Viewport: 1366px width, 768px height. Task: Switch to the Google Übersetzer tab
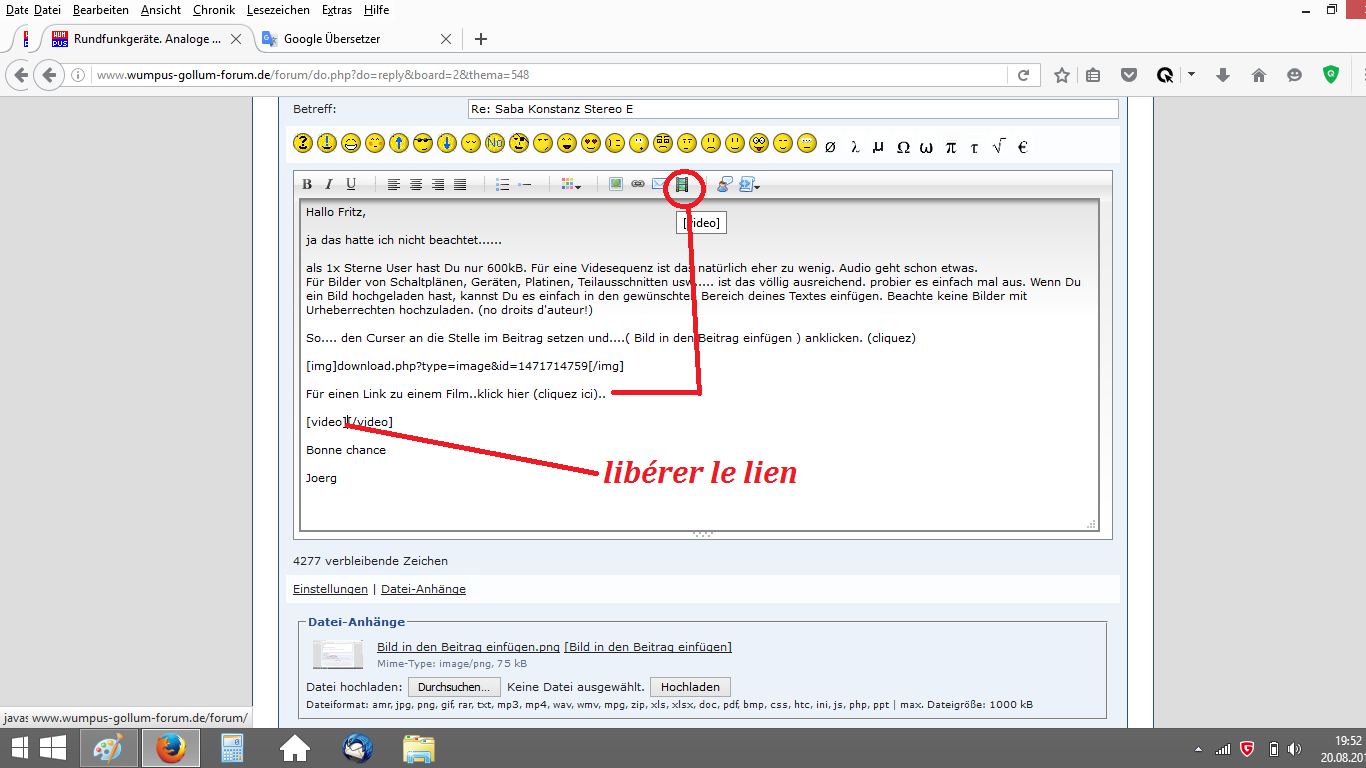(330, 39)
